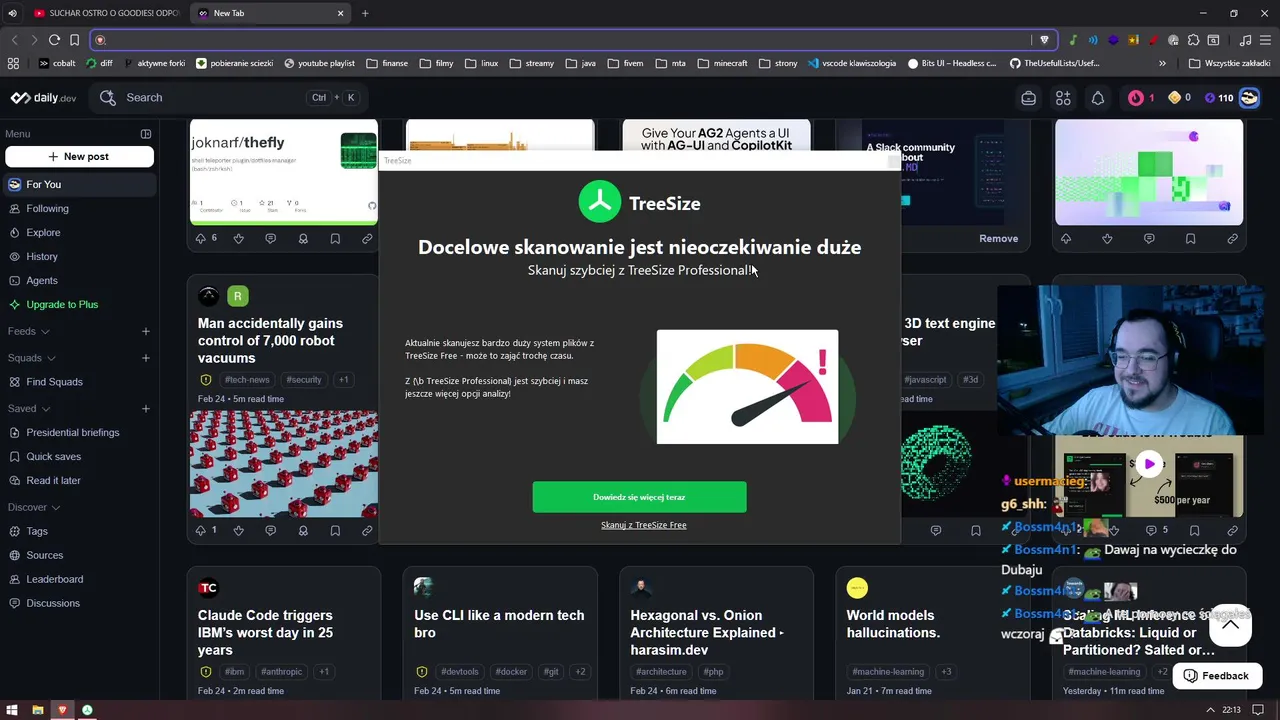Viewport: 1280px width, 720px height.
Task: Open the finanse bookmarks folder
Action: [387, 63]
